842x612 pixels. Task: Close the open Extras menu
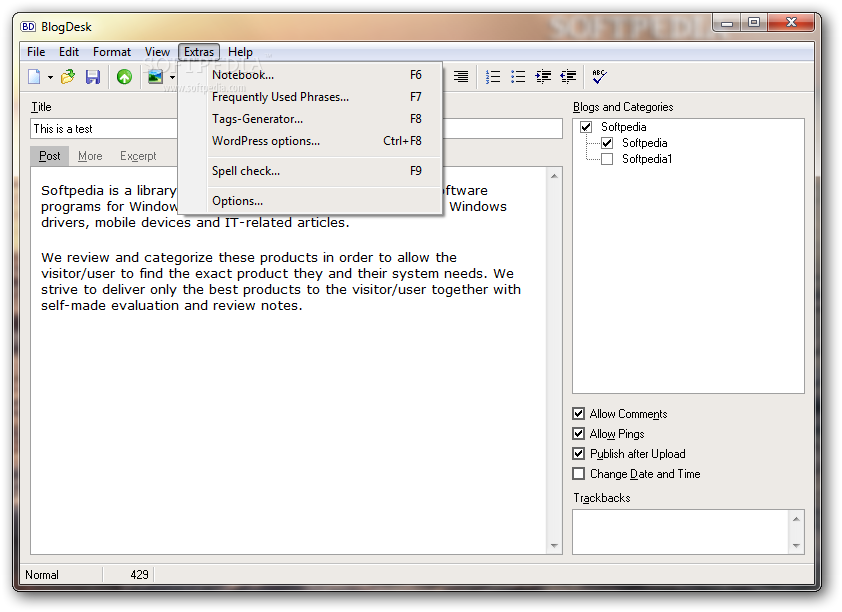point(199,52)
